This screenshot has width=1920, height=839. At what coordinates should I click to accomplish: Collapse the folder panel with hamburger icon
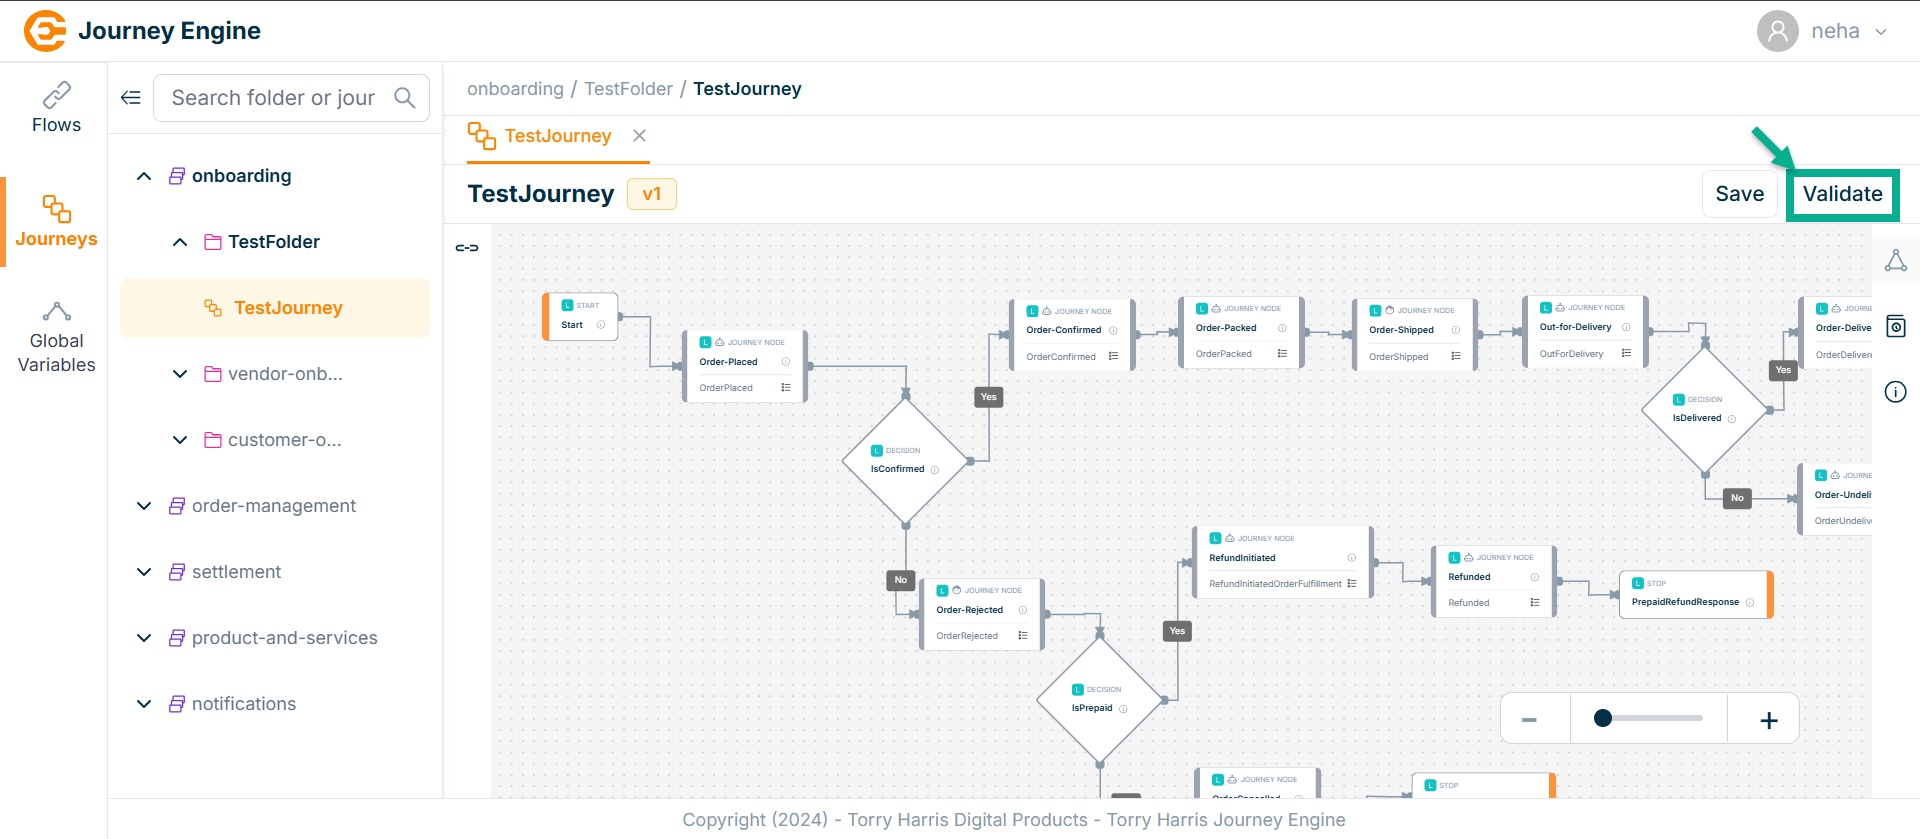click(x=131, y=98)
